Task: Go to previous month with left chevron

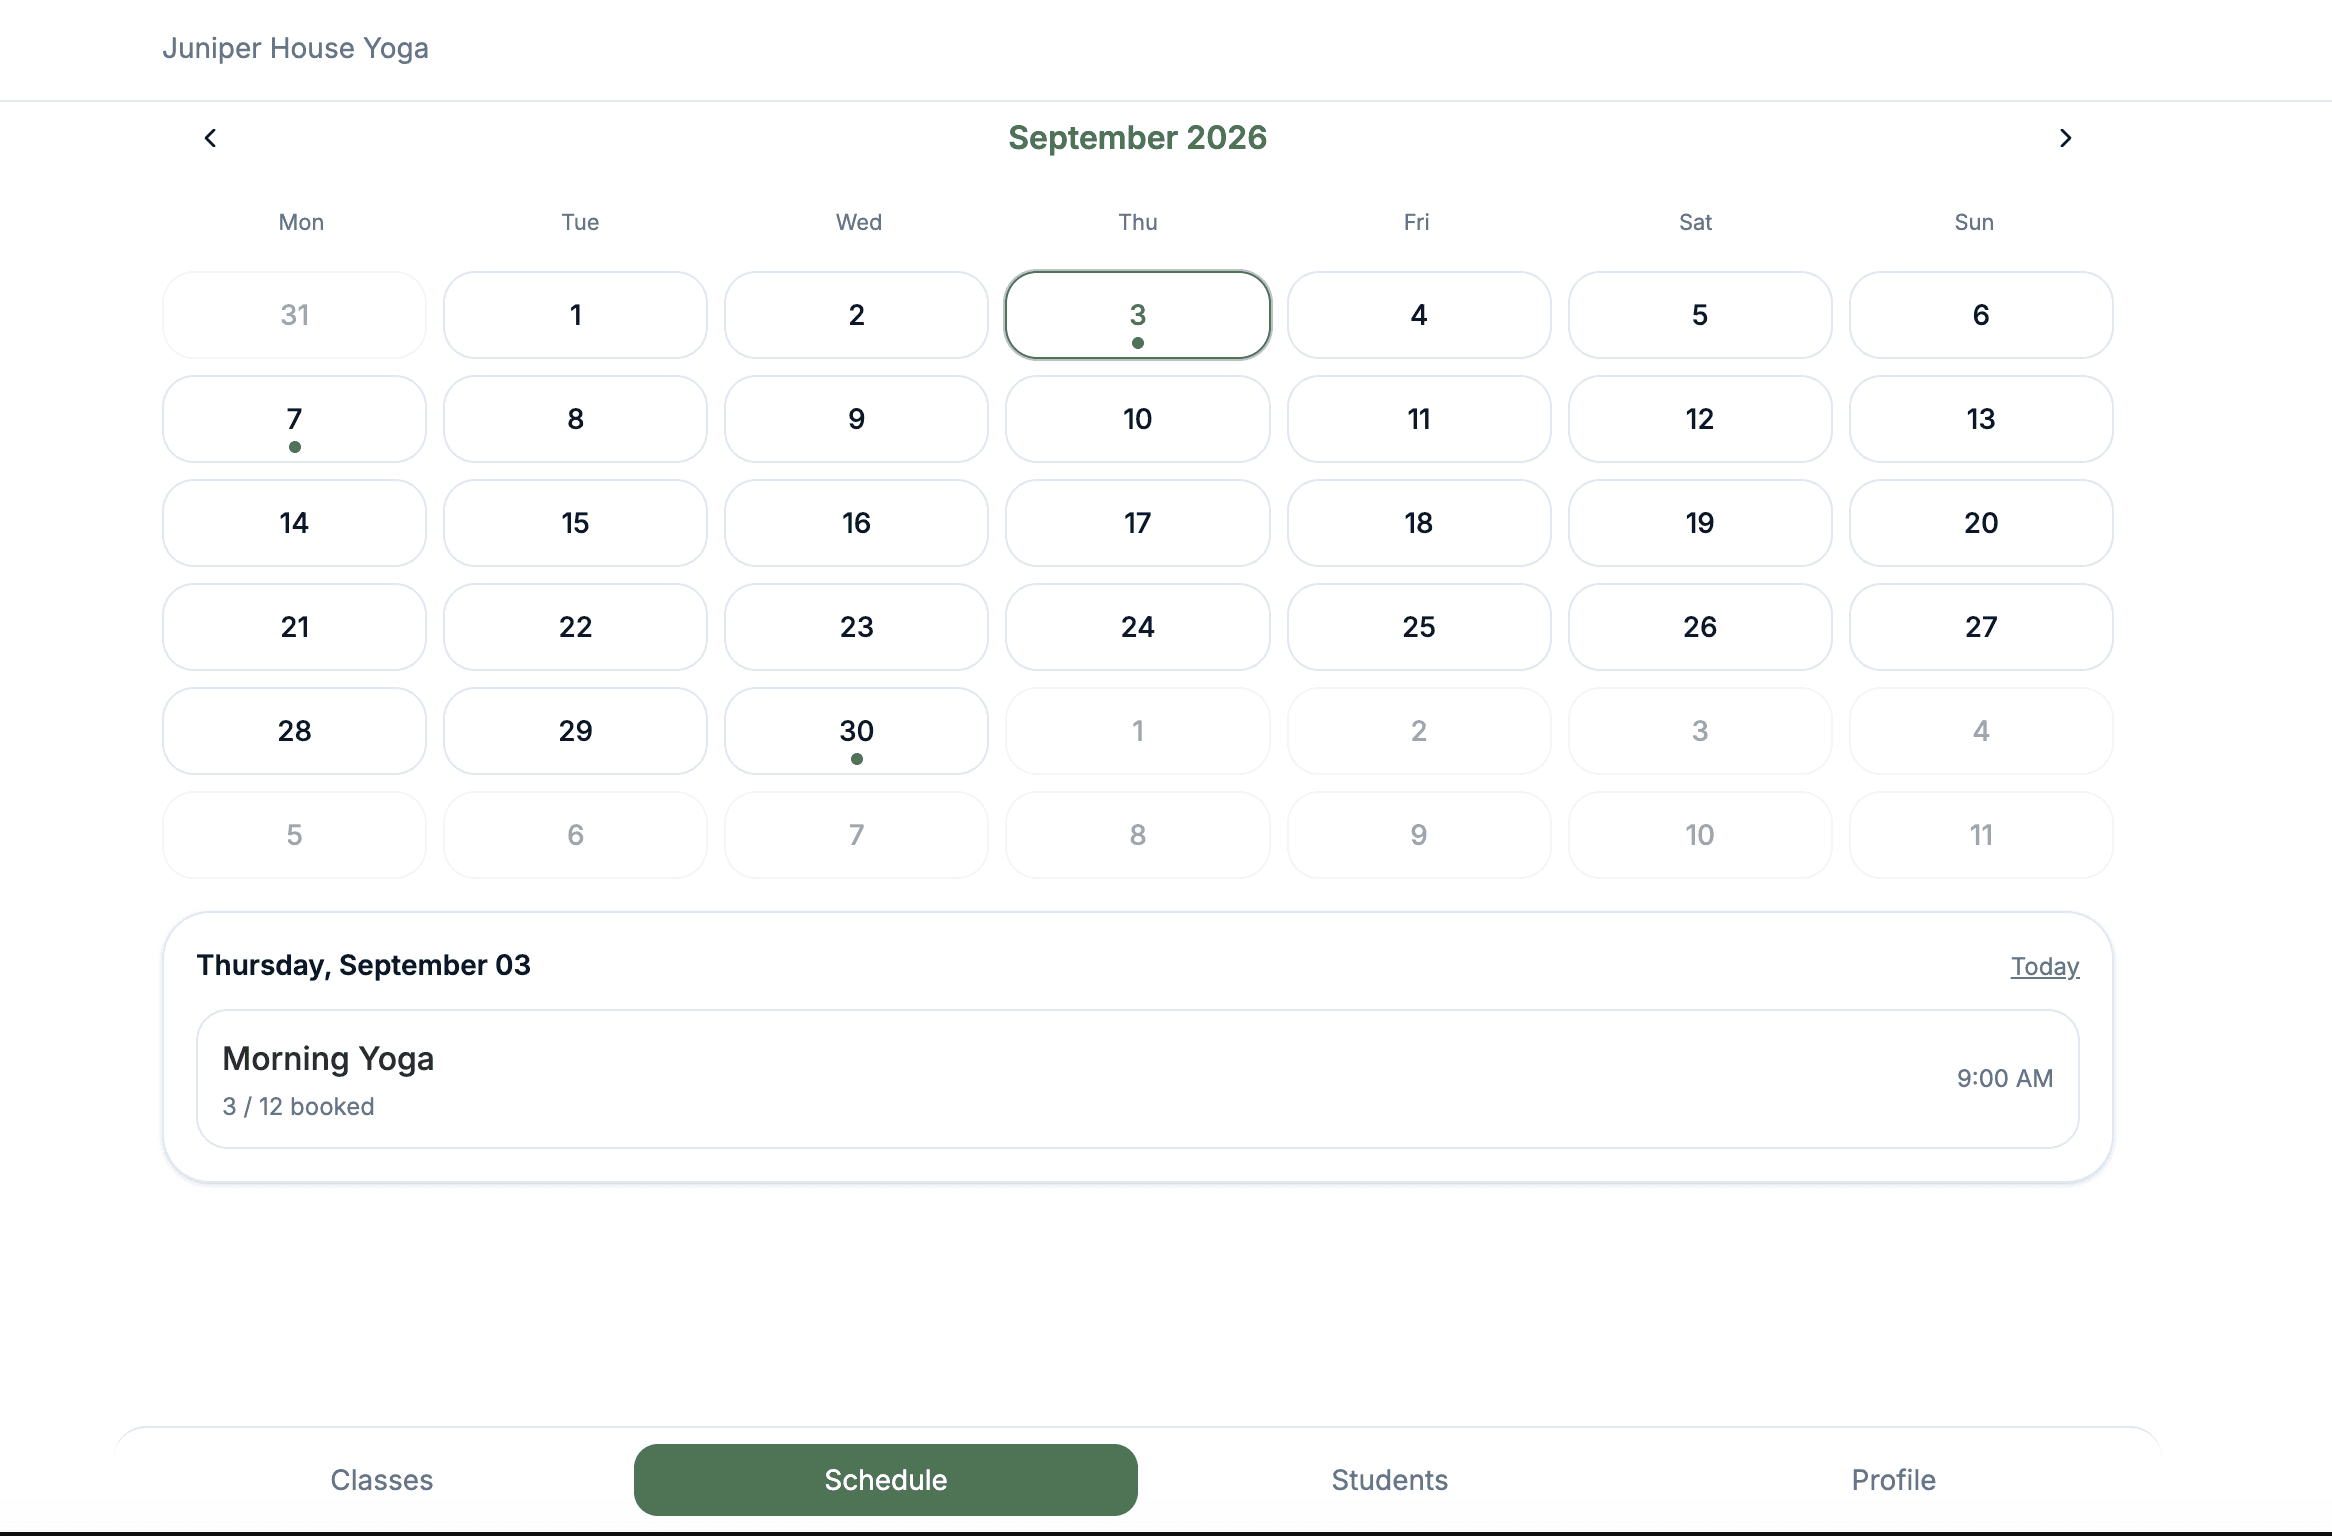Action: (x=210, y=138)
